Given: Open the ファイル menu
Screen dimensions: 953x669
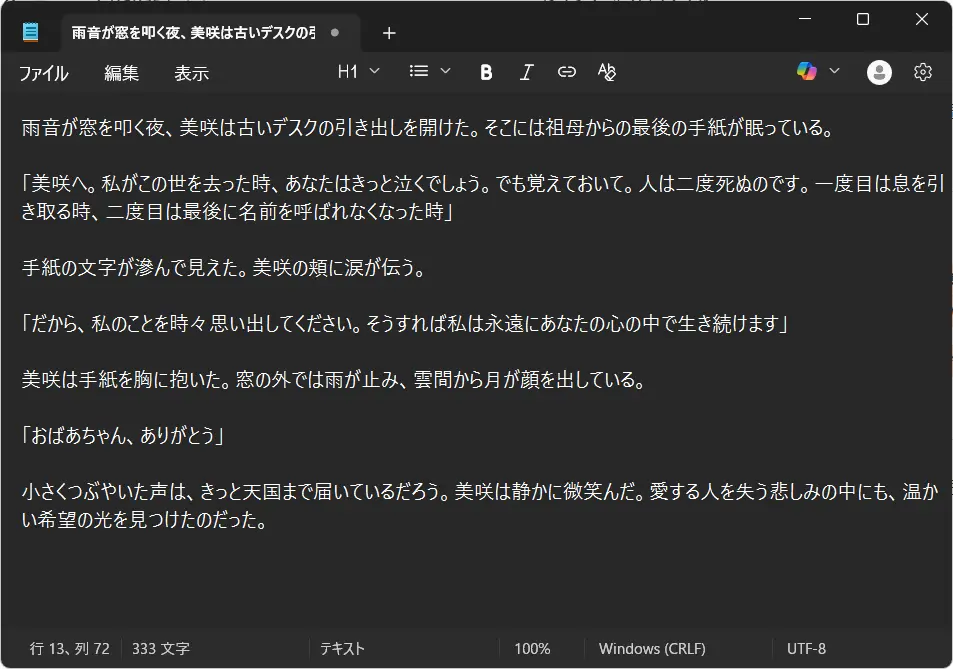Looking at the screenshot, I should (x=44, y=73).
